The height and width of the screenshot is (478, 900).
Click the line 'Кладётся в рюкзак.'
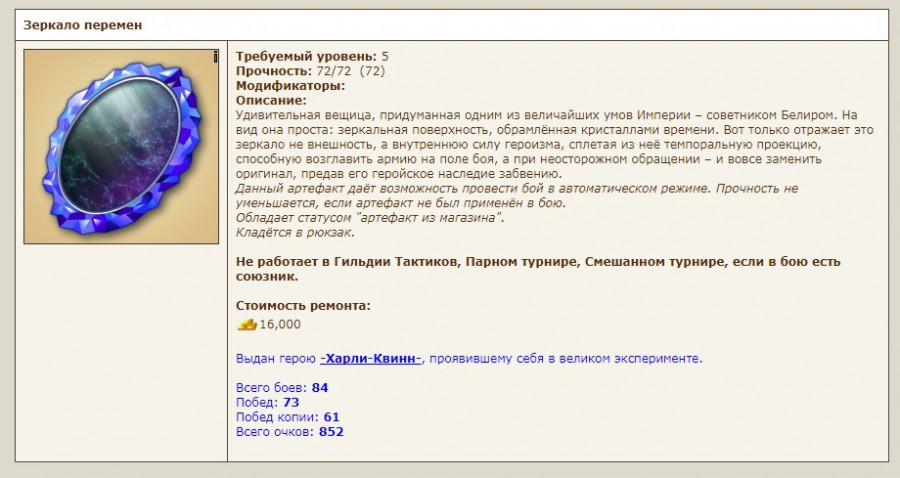[x=296, y=232]
